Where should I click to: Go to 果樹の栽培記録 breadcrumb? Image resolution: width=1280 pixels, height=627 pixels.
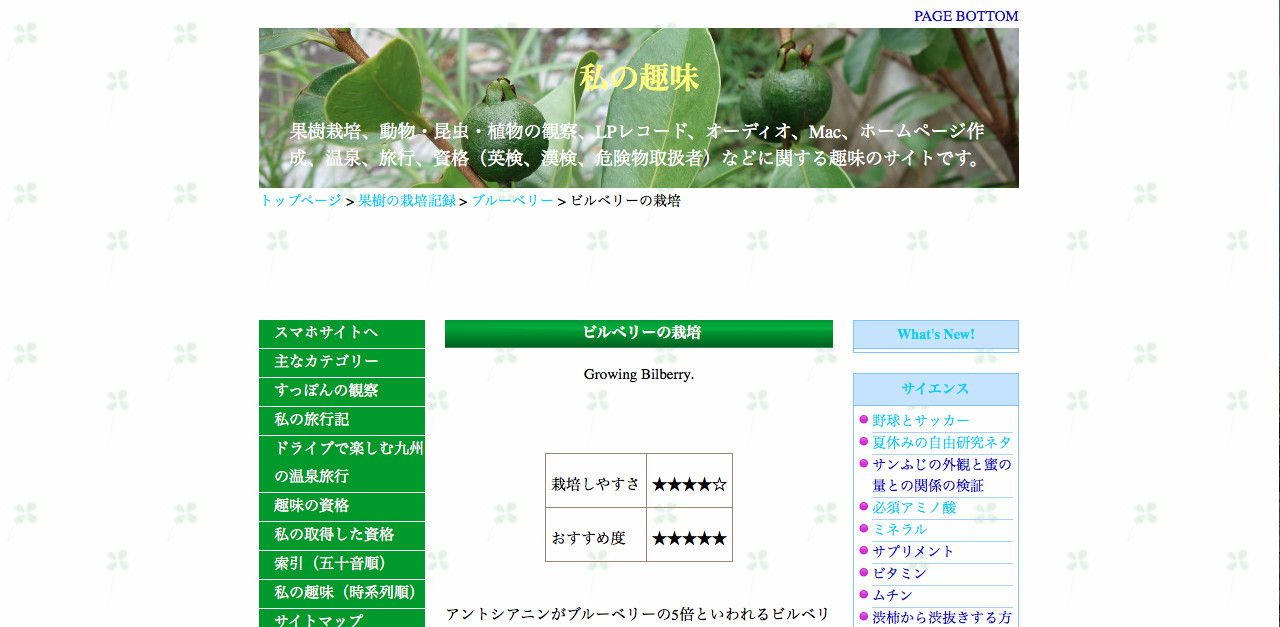406,200
